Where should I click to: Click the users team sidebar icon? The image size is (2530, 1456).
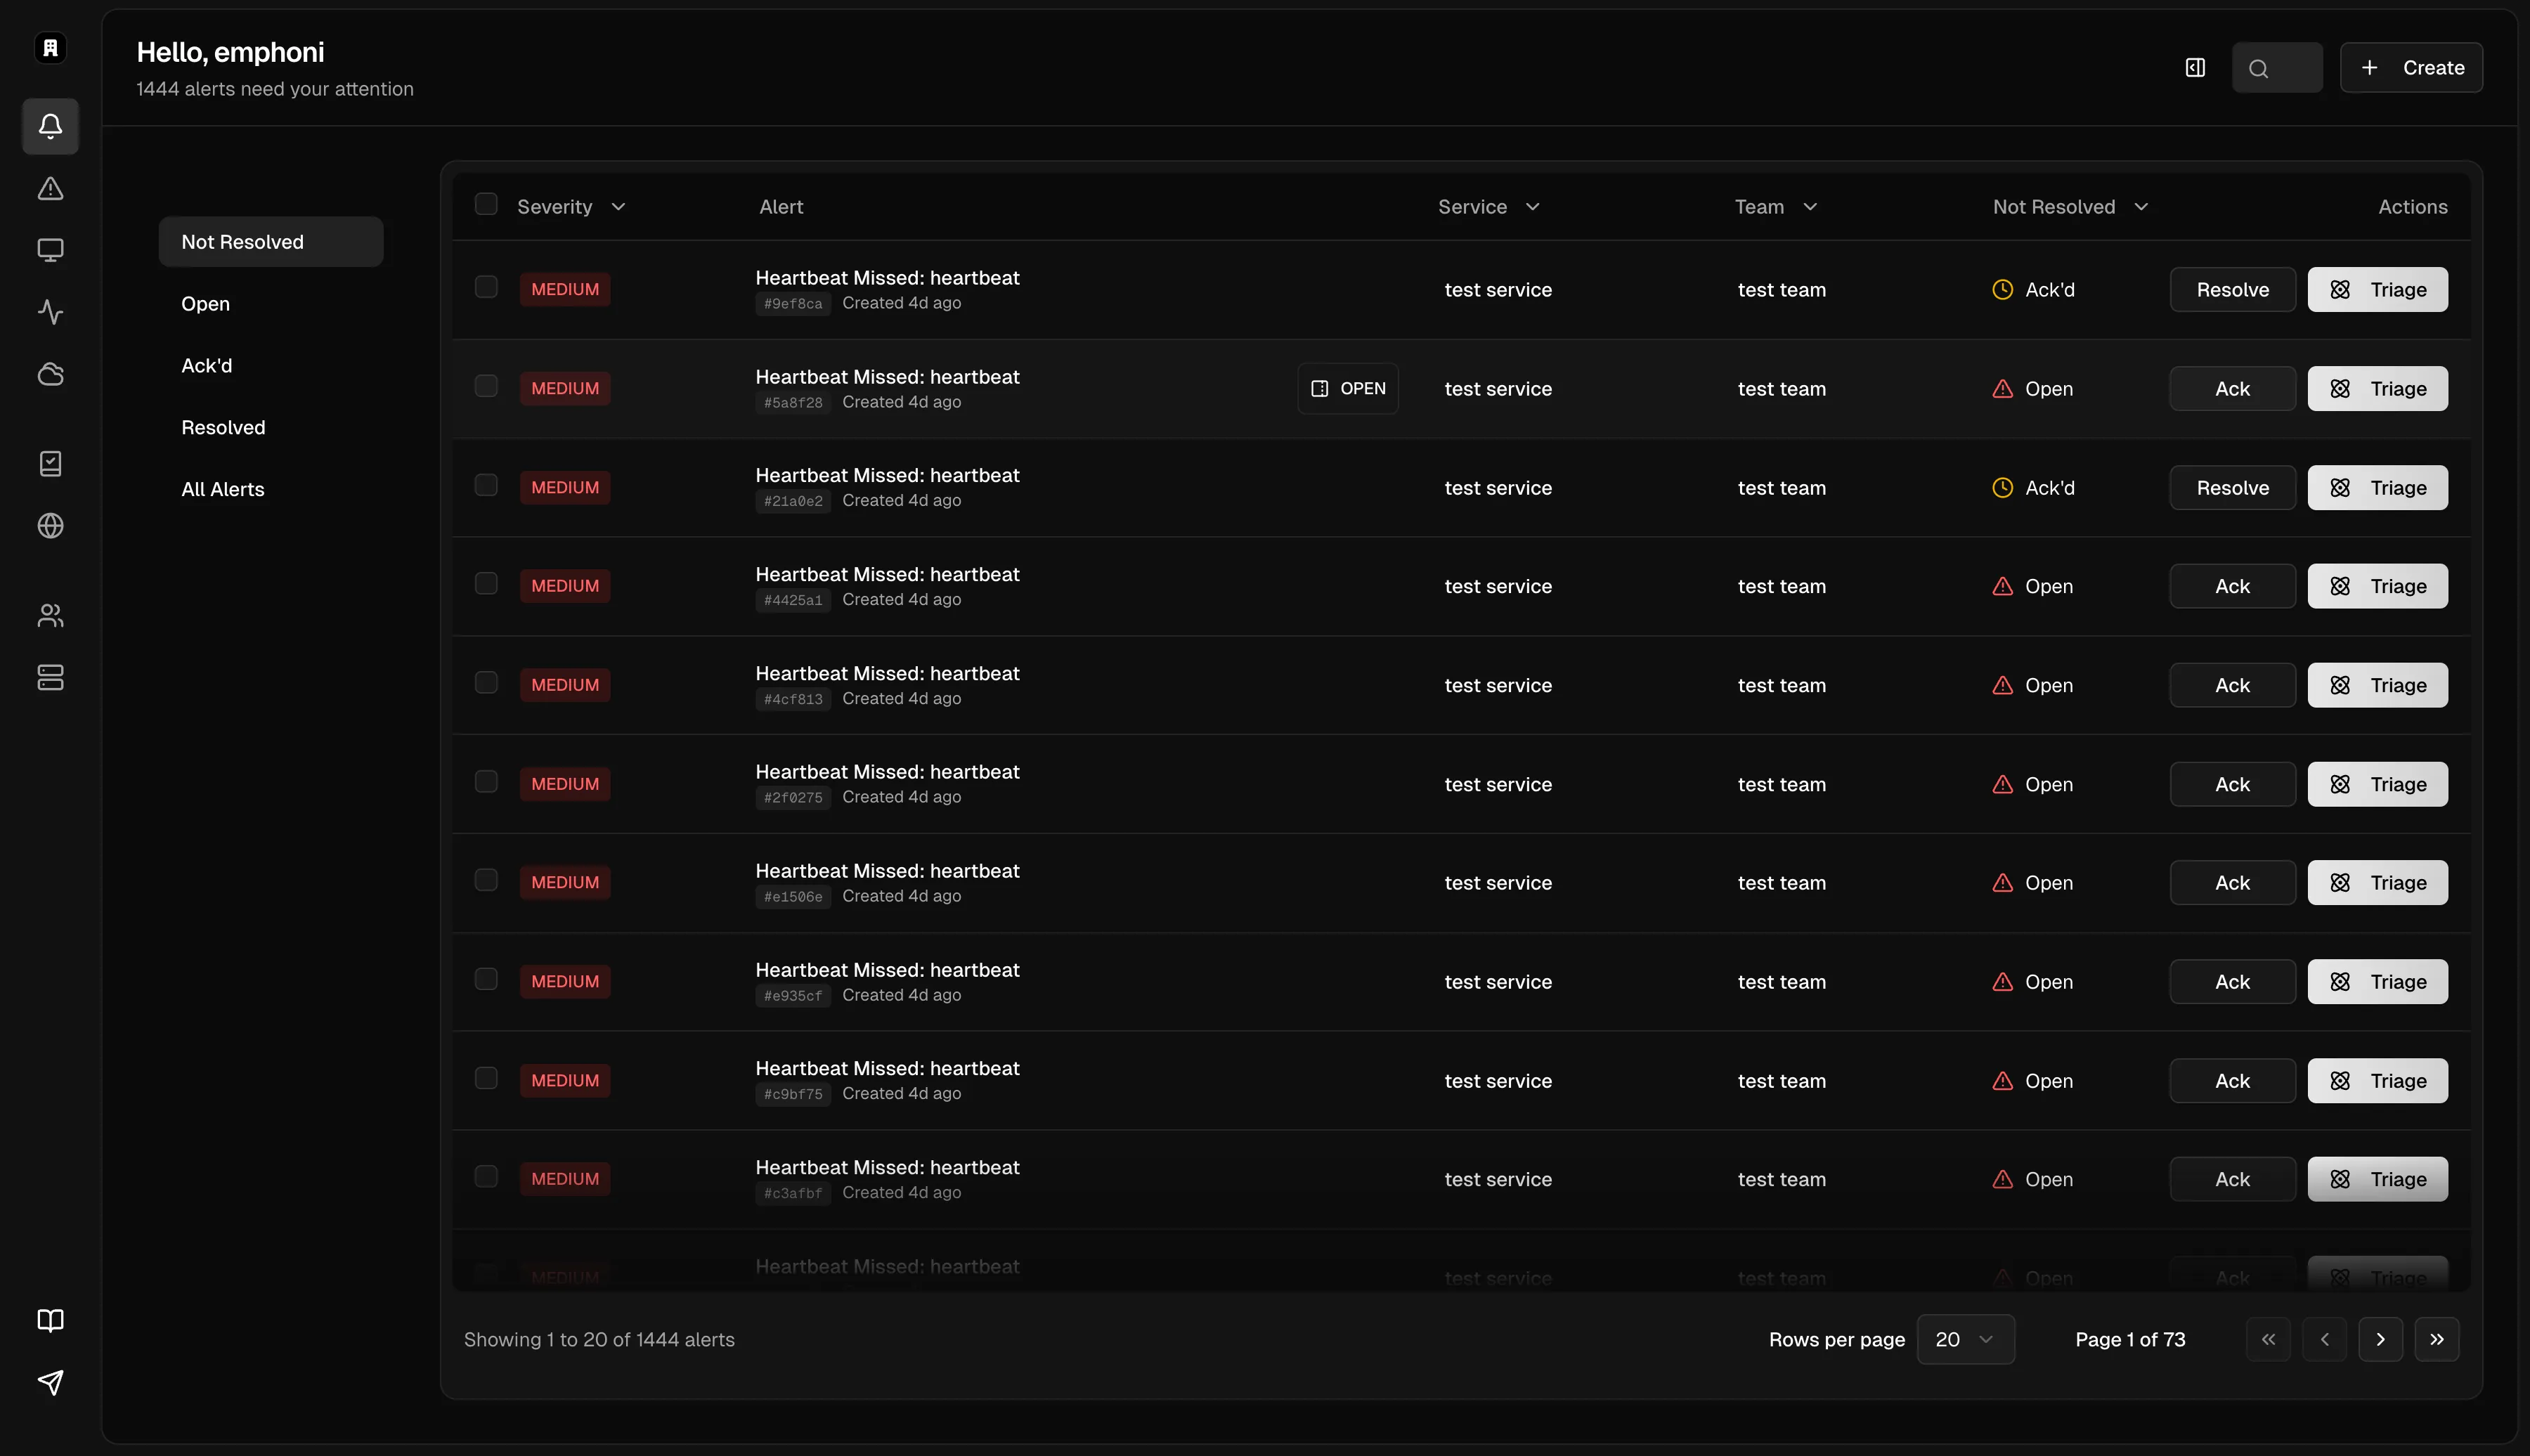tap(50, 616)
